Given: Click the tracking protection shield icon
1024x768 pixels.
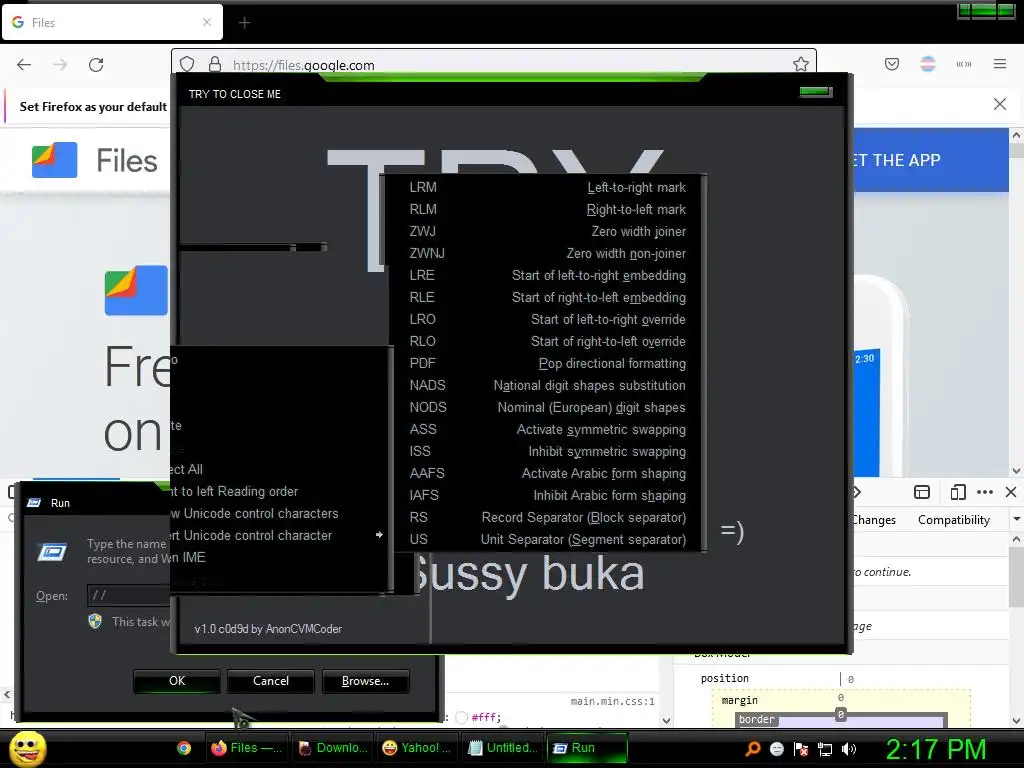Looking at the screenshot, I should pyautogui.click(x=187, y=64).
